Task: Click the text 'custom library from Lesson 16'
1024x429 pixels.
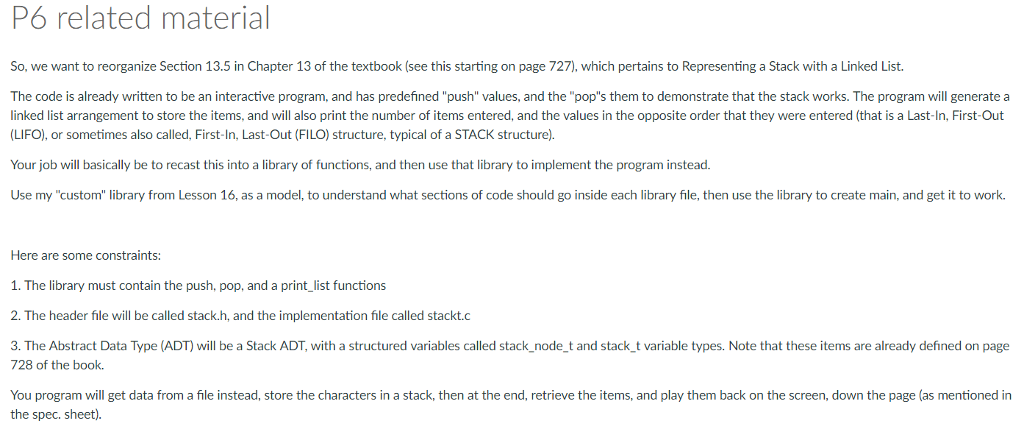Action: coord(139,195)
